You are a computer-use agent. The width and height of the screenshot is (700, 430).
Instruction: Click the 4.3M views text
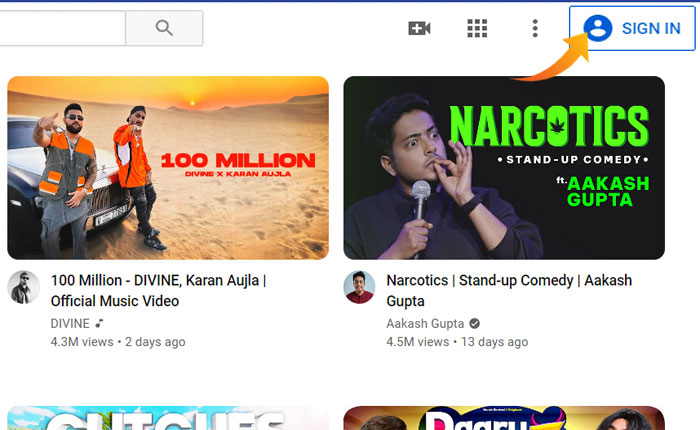[82, 342]
